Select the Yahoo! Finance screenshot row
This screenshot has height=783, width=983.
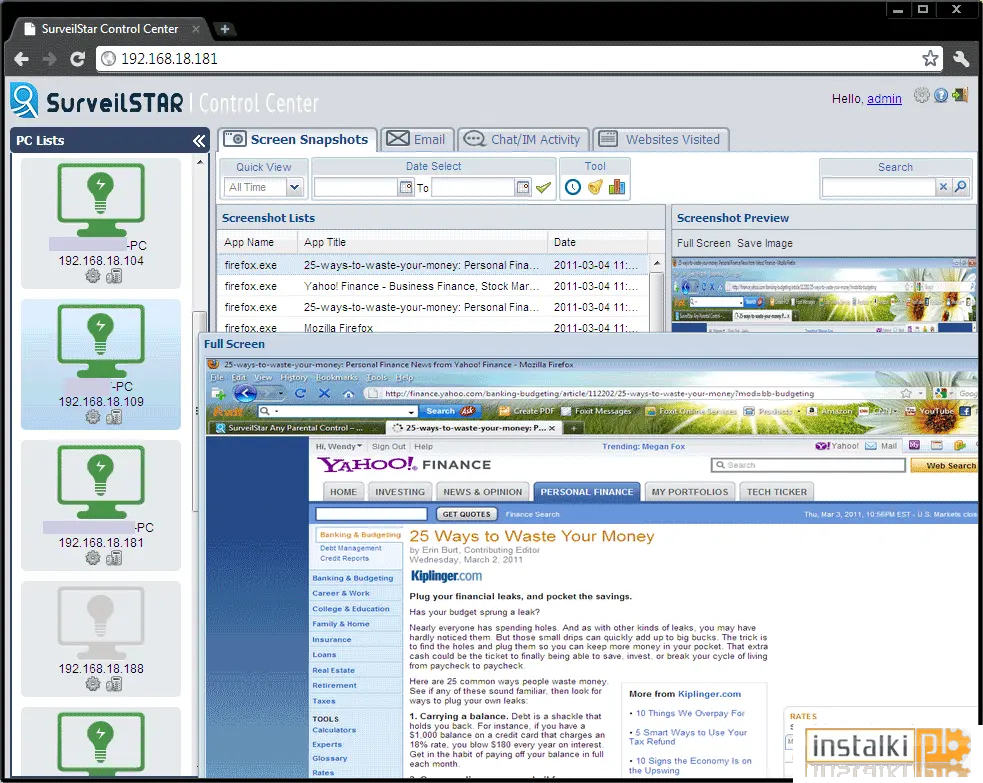coord(433,286)
